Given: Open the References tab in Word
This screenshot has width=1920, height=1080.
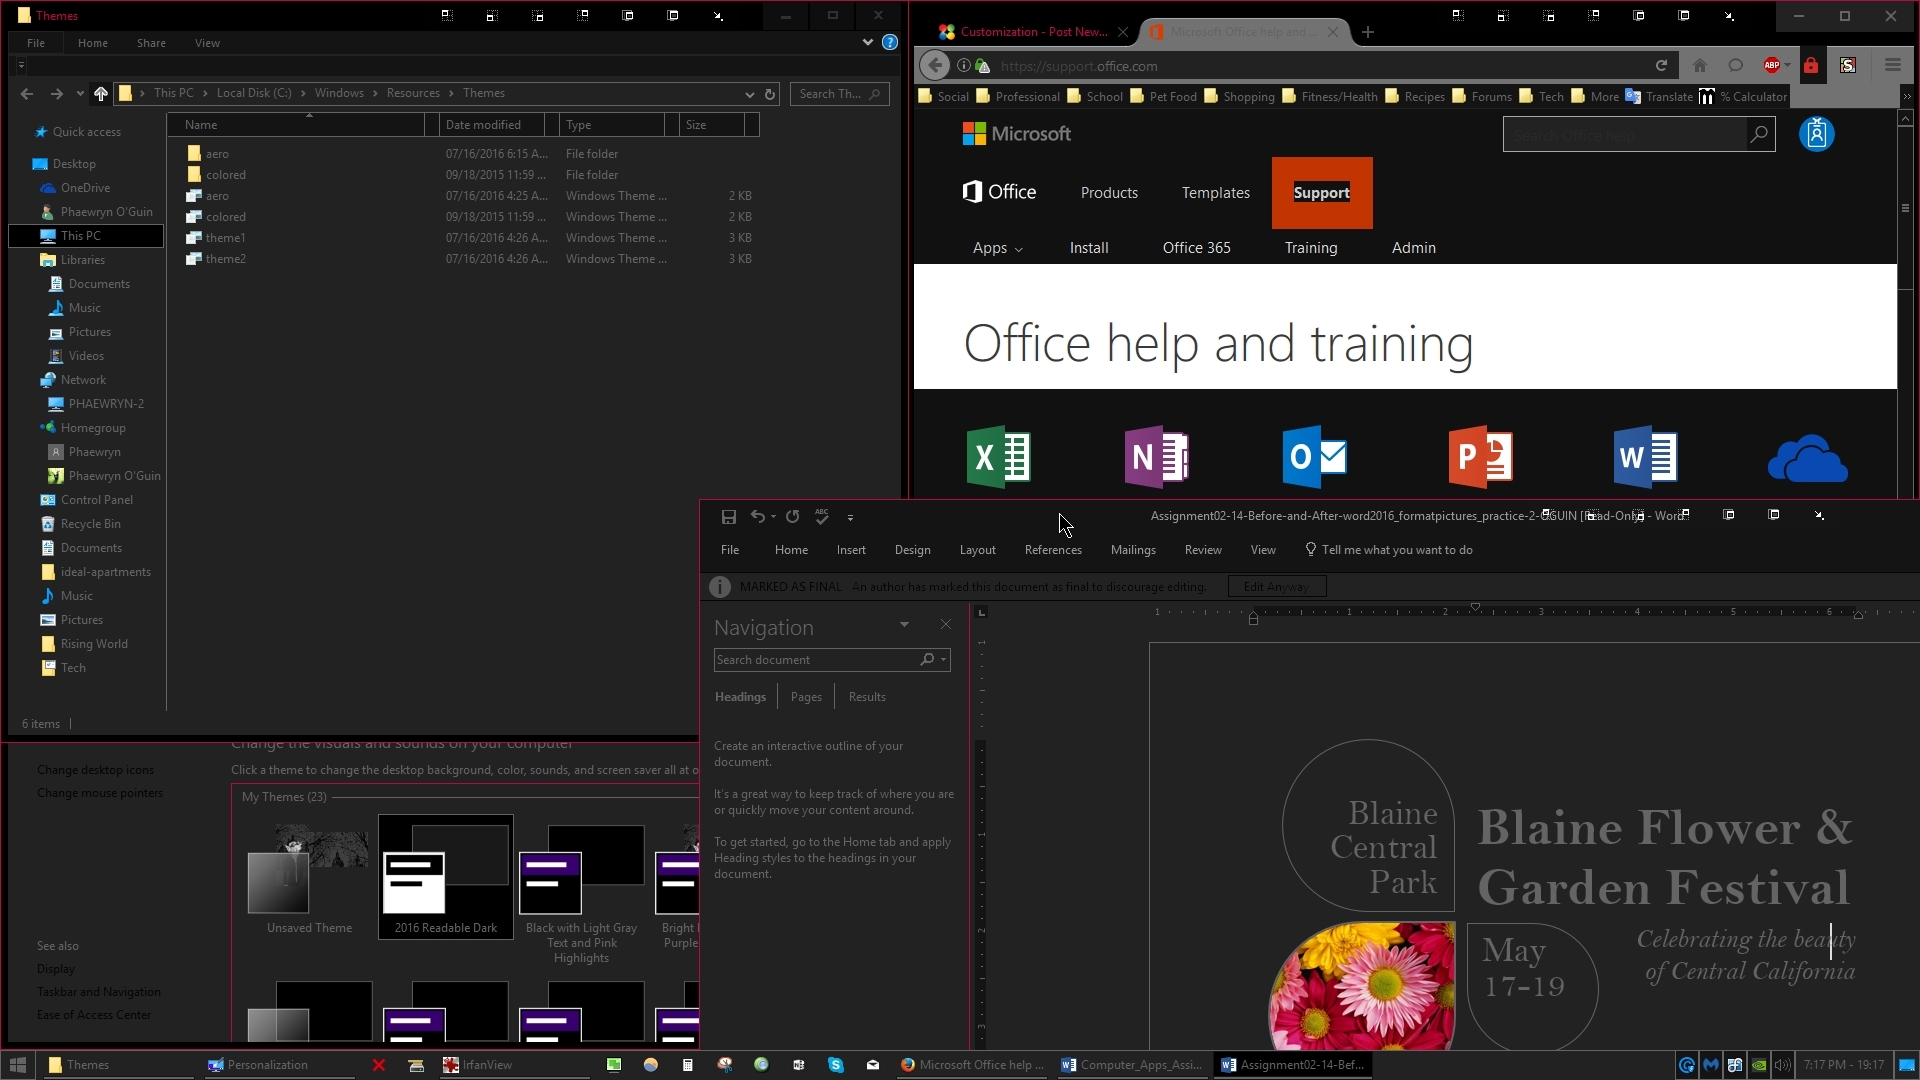Looking at the screenshot, I should [1053, 550].
